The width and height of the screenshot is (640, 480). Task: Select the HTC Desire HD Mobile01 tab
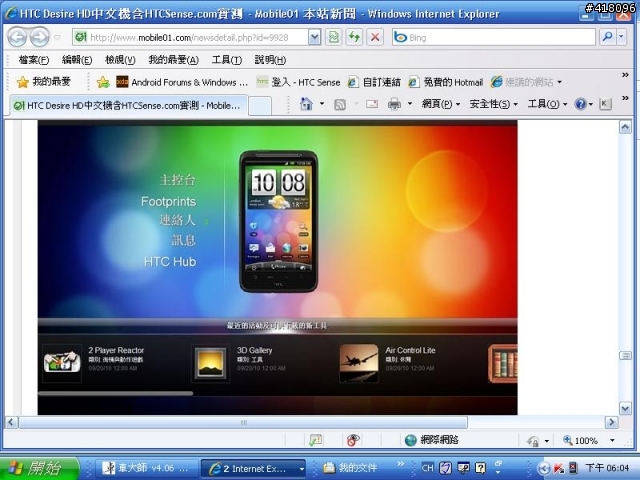129,106
